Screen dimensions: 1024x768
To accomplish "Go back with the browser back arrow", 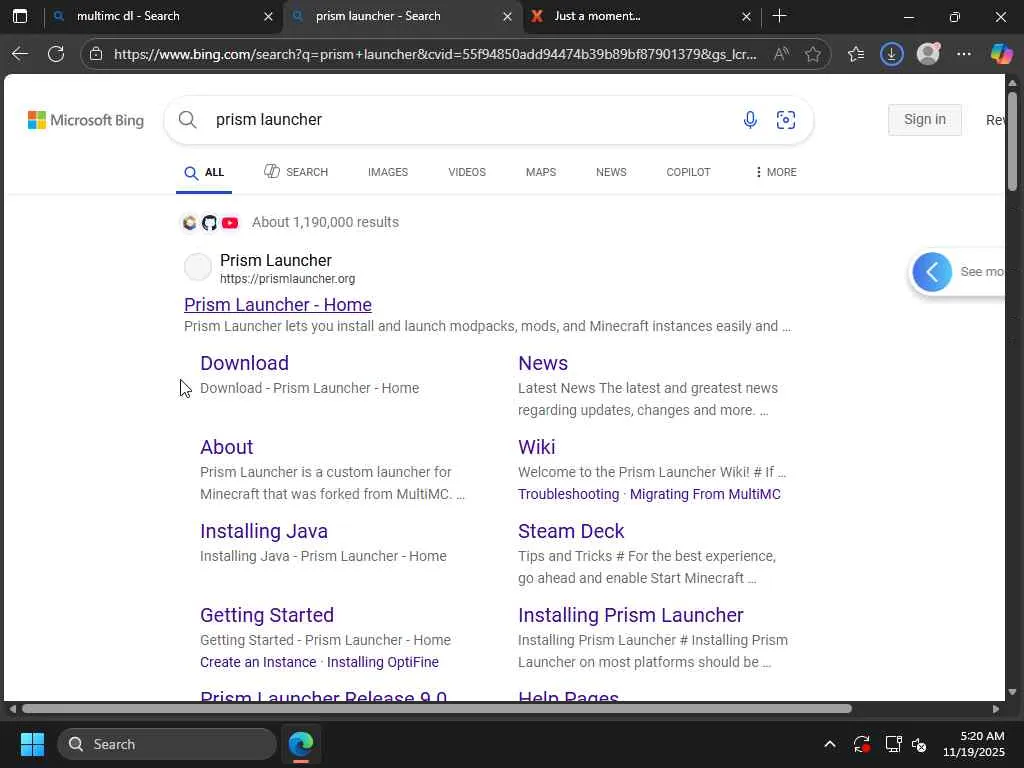I will (20, 54).
